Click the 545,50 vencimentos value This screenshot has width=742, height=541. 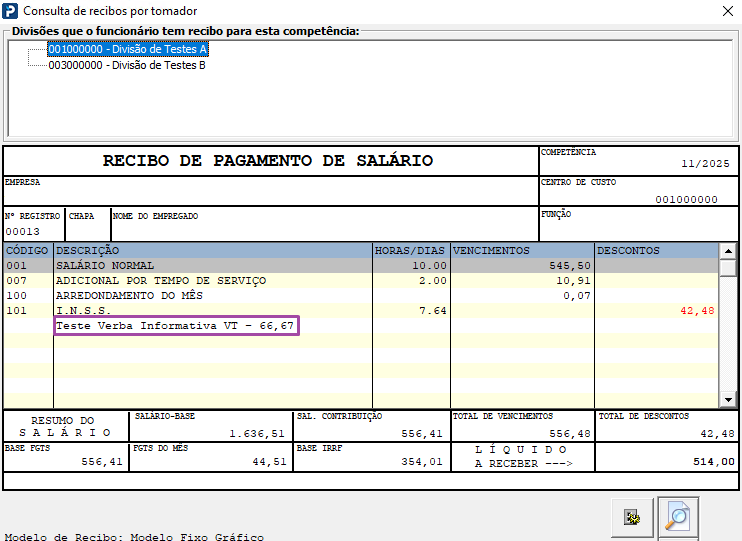click(570, 266)
